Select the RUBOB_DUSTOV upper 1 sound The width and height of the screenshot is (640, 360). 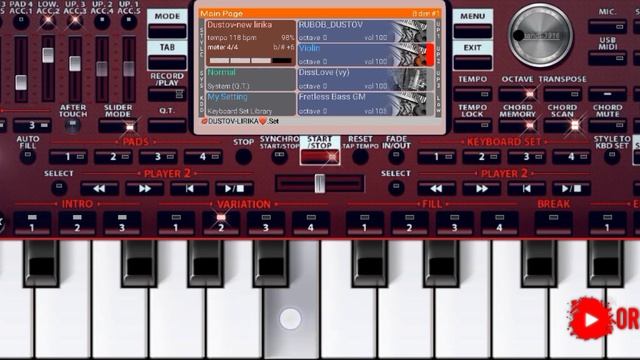[x=365, y=31]
